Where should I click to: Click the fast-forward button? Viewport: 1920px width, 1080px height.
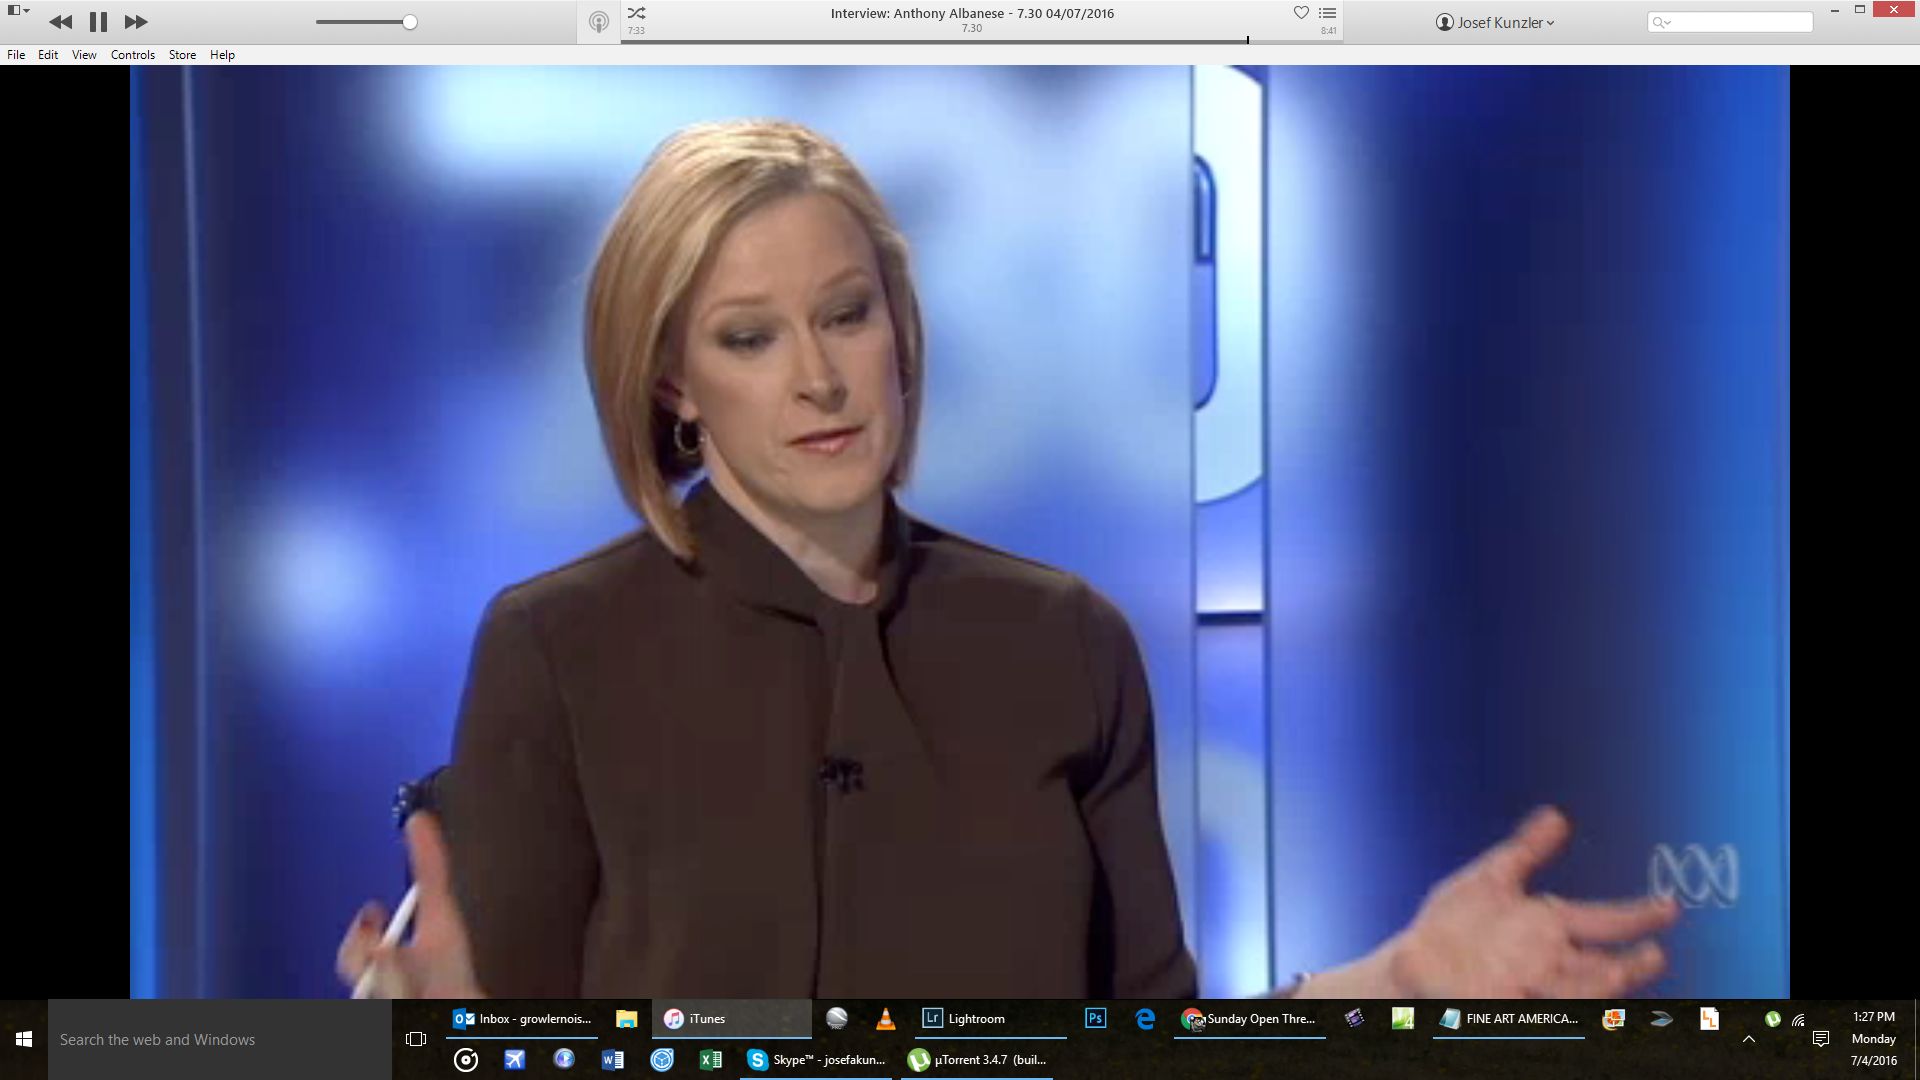(x=136, y=22)
